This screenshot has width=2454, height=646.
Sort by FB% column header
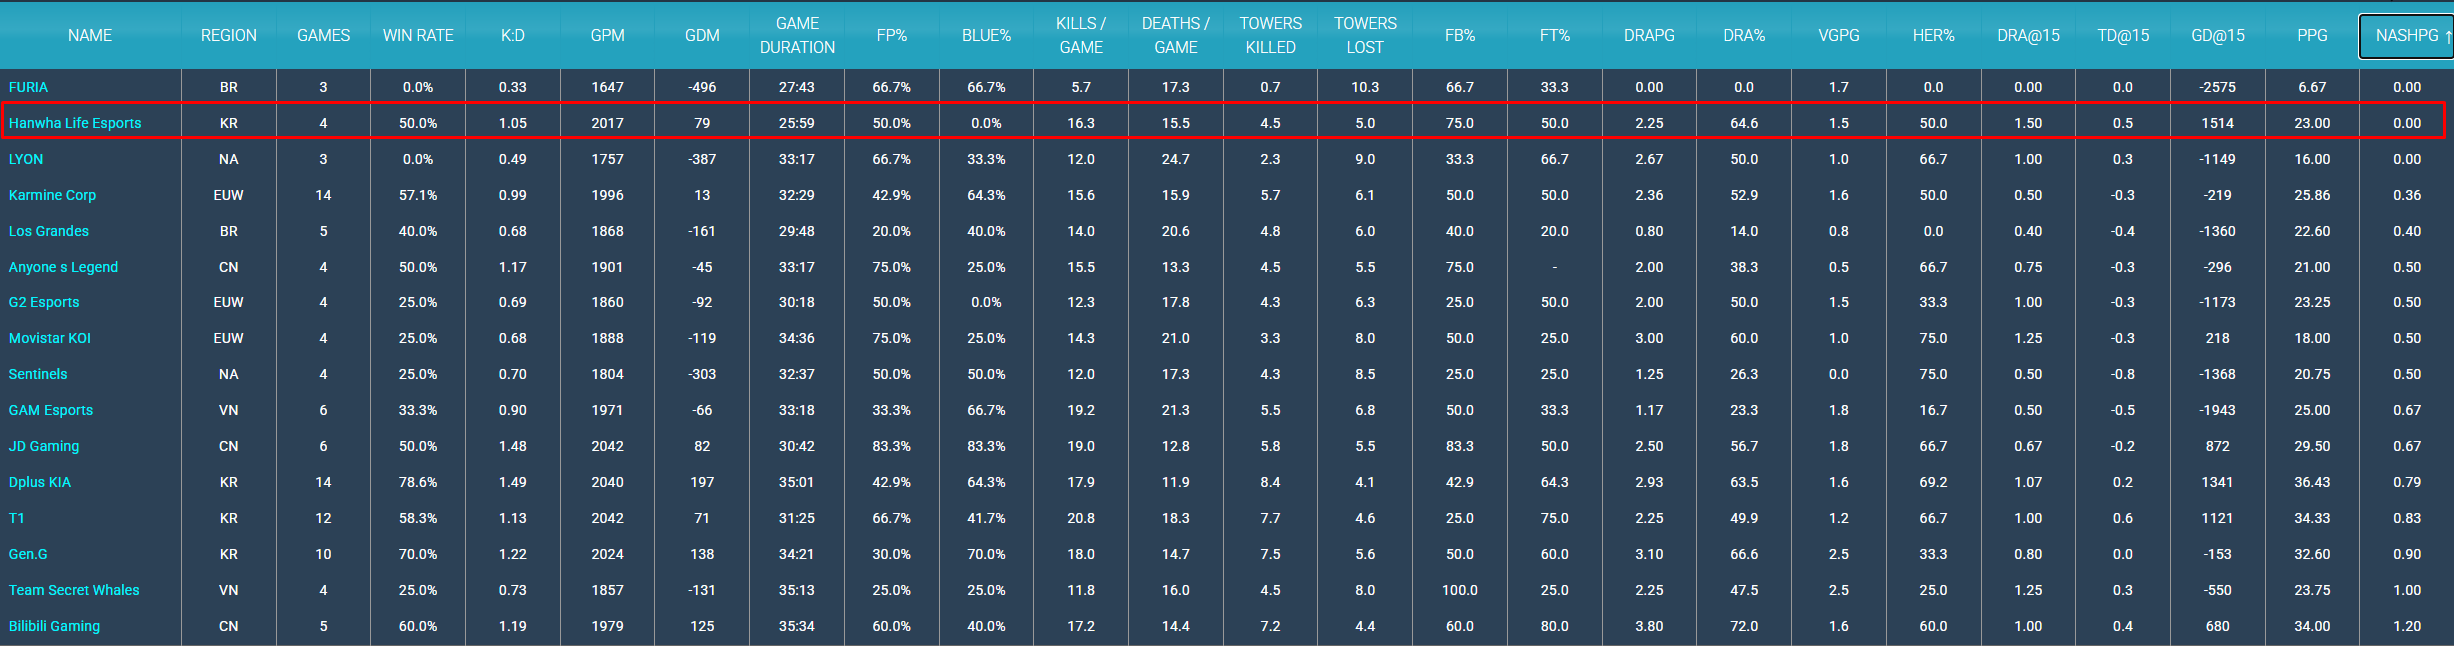coord(1460,36)
